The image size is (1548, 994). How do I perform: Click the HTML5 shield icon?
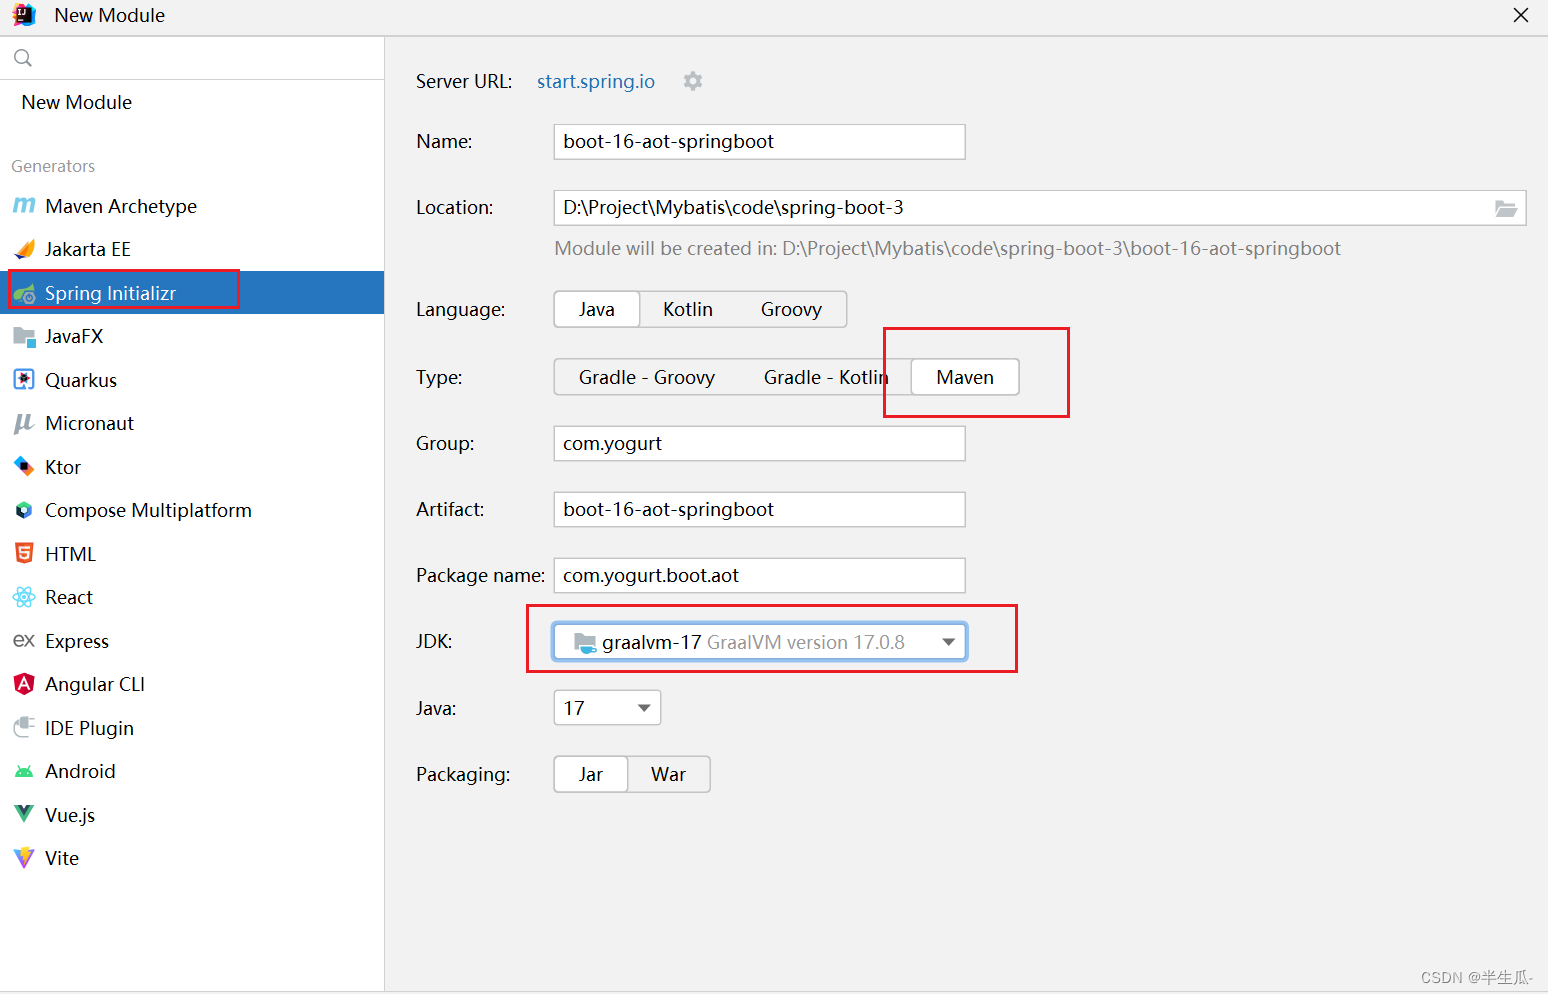[x=24, y=554]
